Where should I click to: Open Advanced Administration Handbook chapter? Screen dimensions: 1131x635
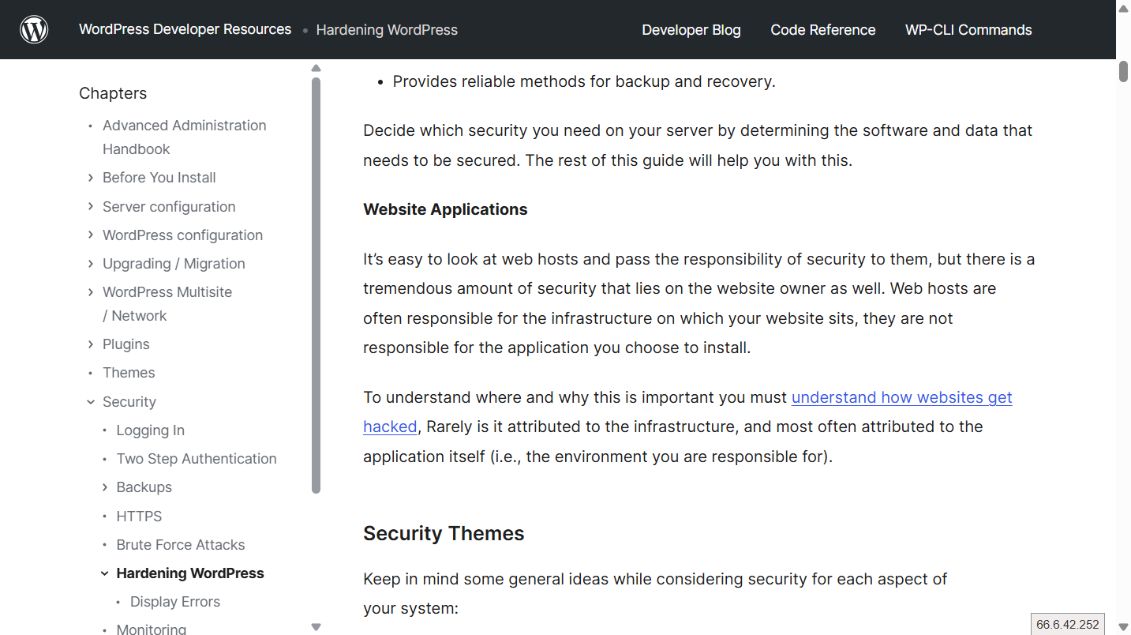point(184,137)
